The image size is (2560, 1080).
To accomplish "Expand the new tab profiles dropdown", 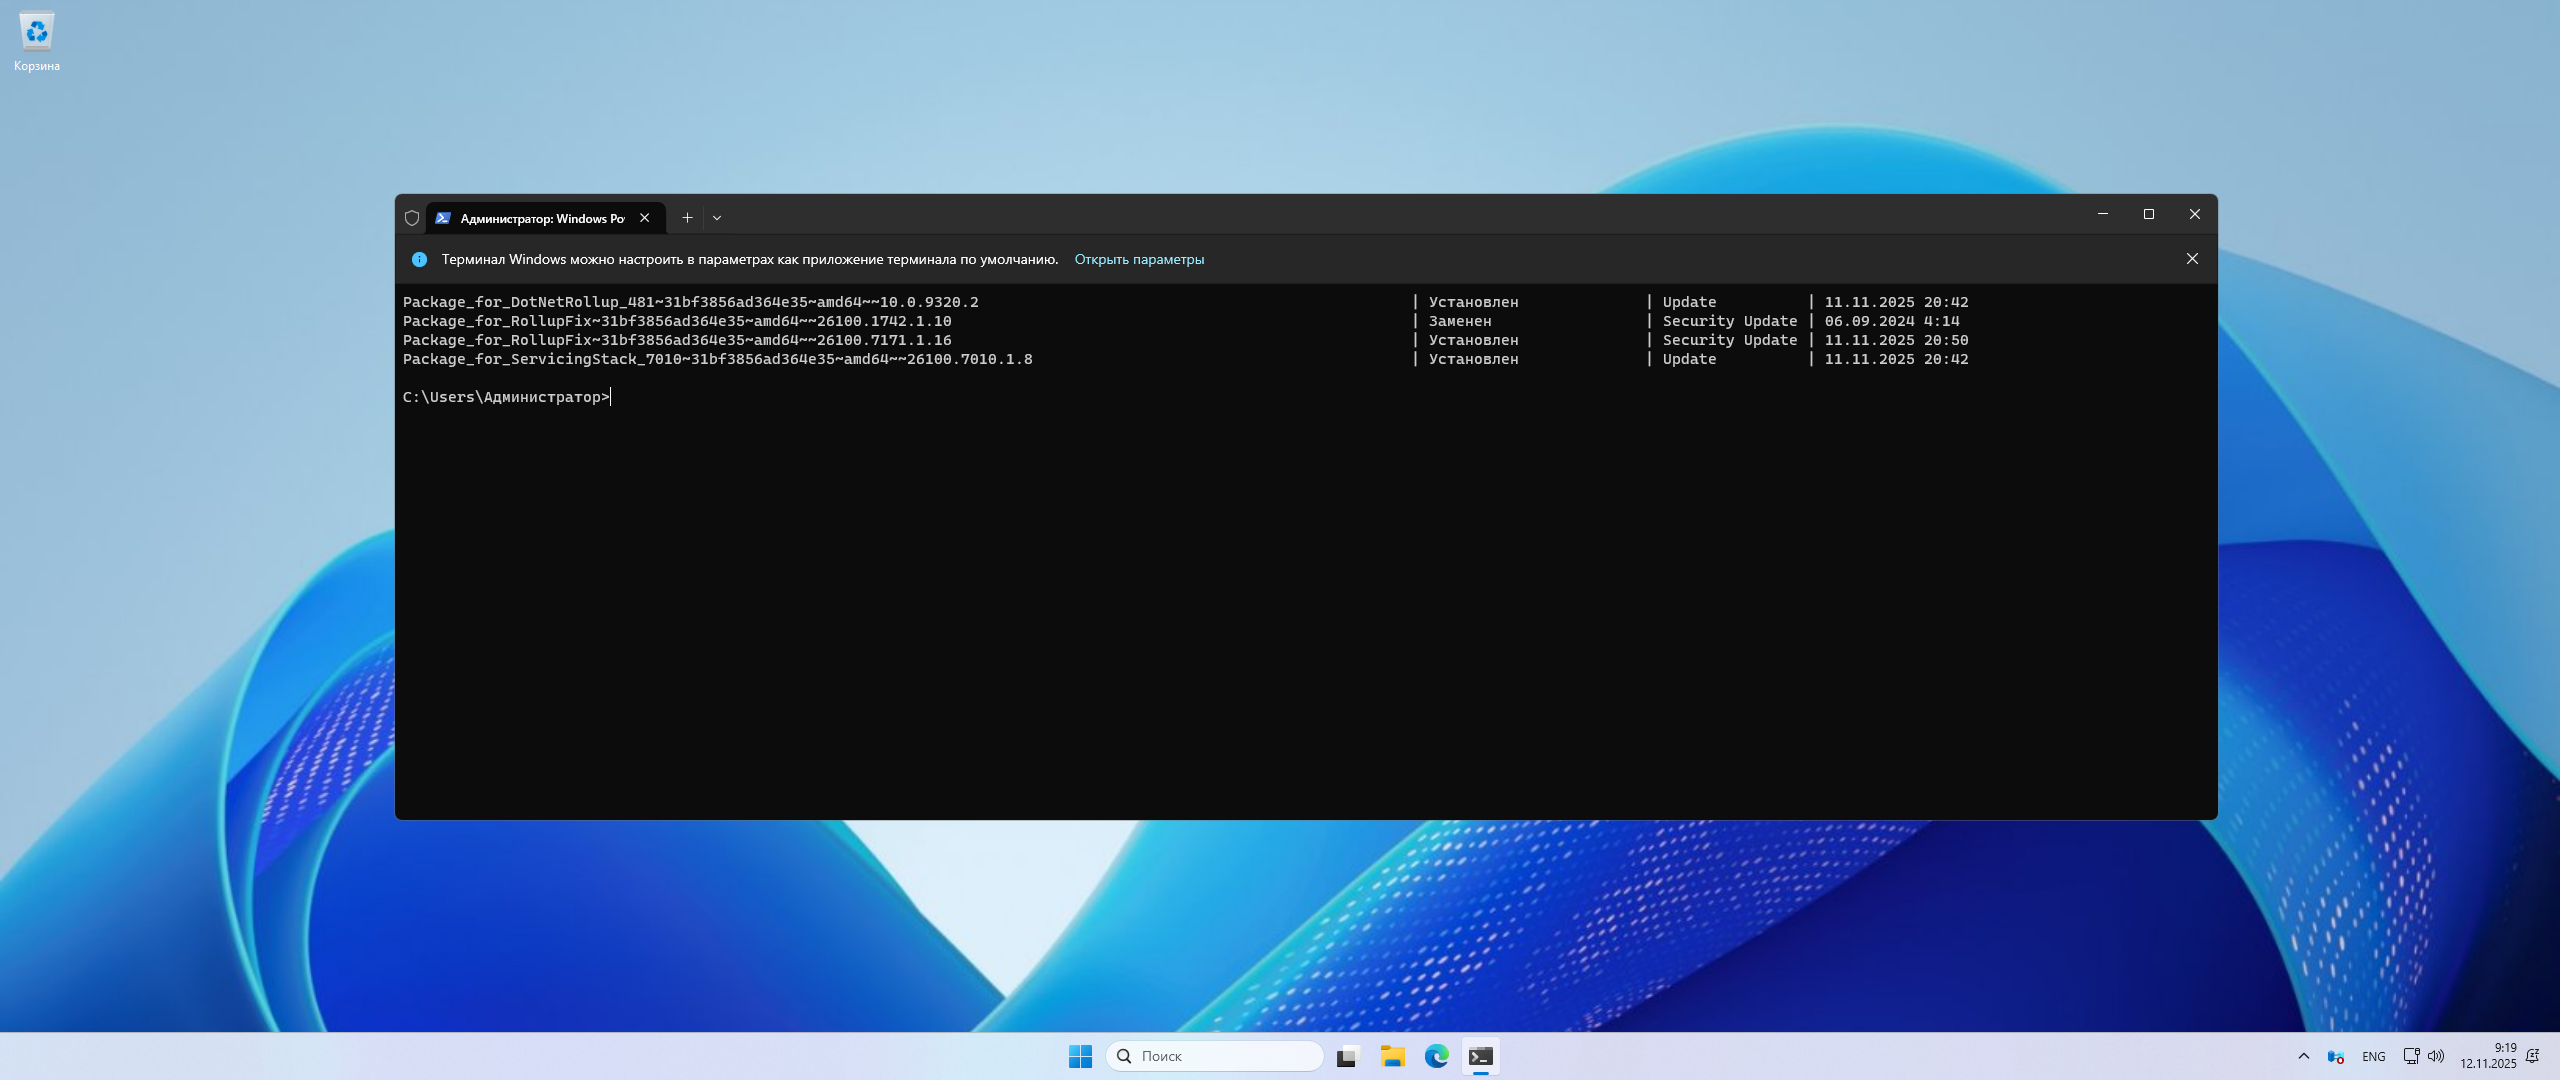I will (x=717, y=218).
